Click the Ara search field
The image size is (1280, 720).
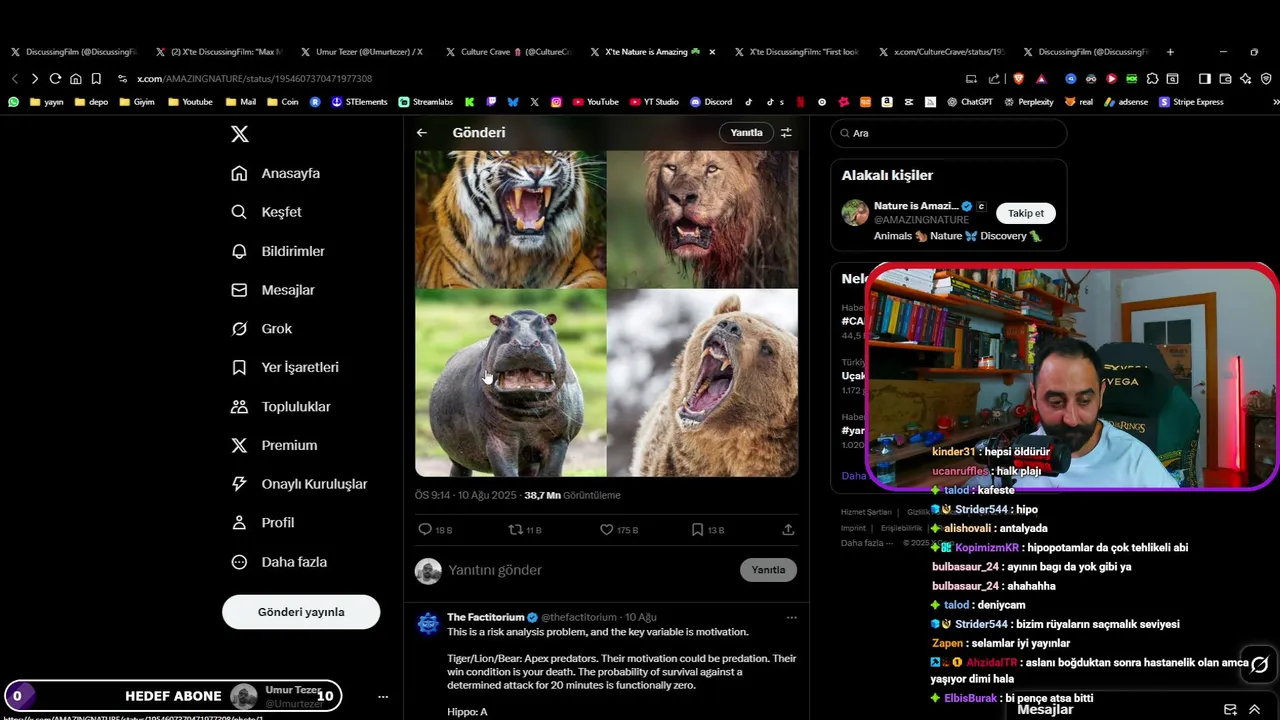948,133
